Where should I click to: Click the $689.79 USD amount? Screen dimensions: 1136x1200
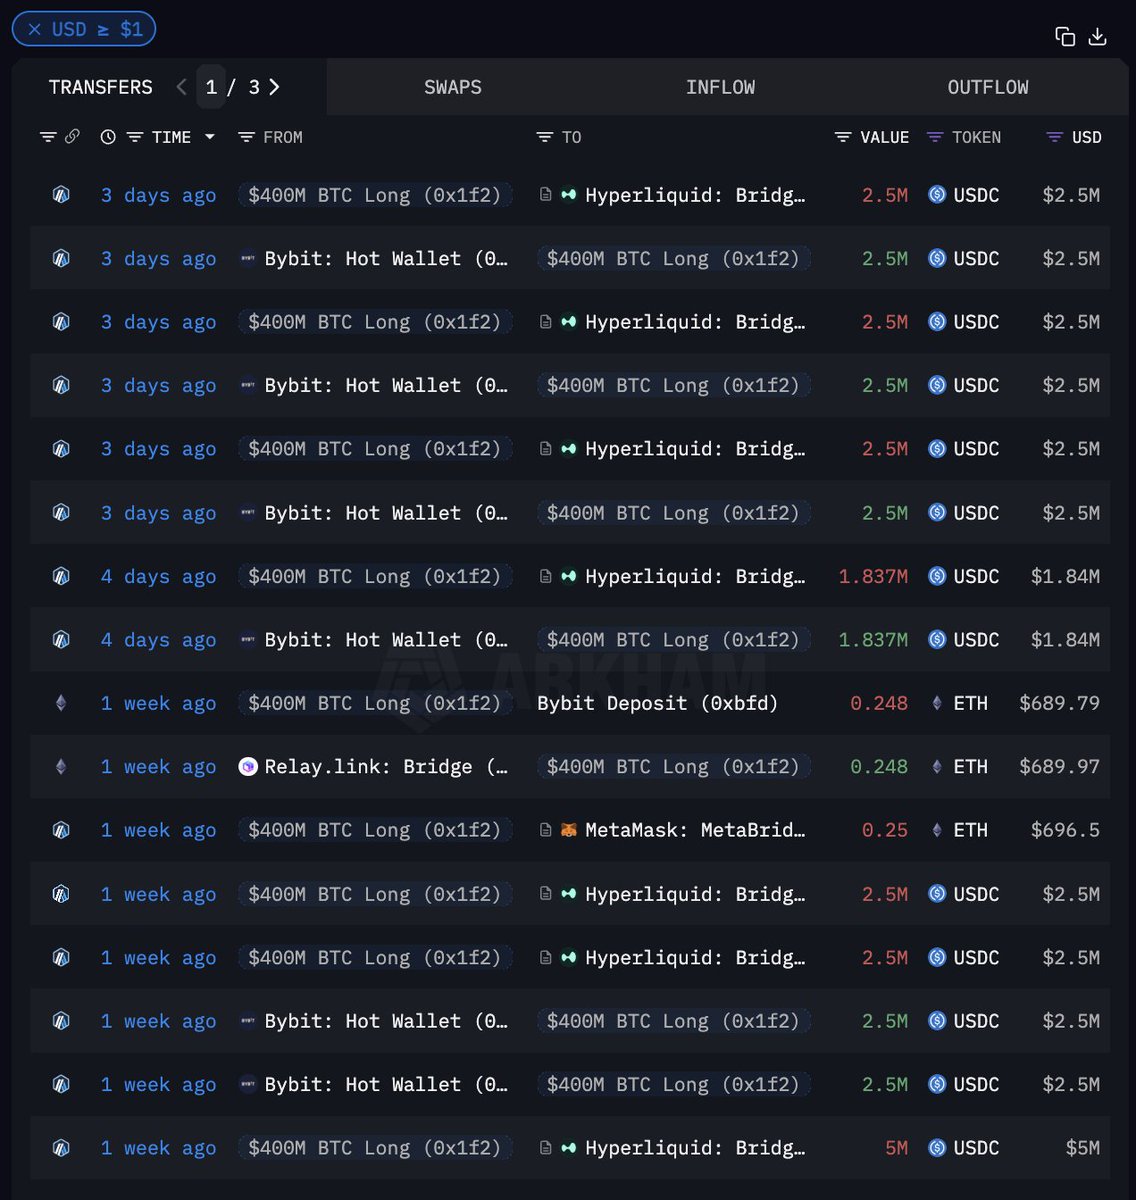tap(1059, 703)
